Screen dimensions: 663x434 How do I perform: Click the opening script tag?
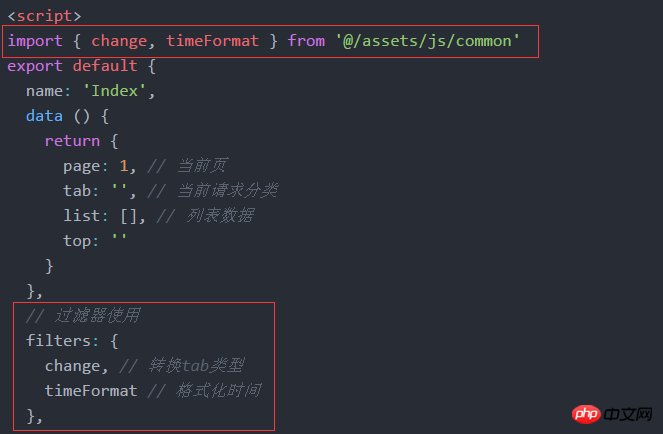click(x=44, y=16)
